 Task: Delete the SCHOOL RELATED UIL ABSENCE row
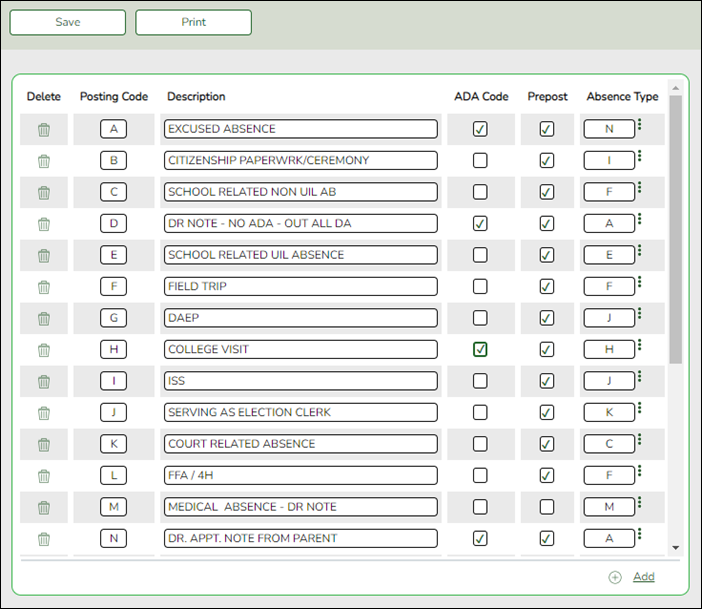(44, 256)
